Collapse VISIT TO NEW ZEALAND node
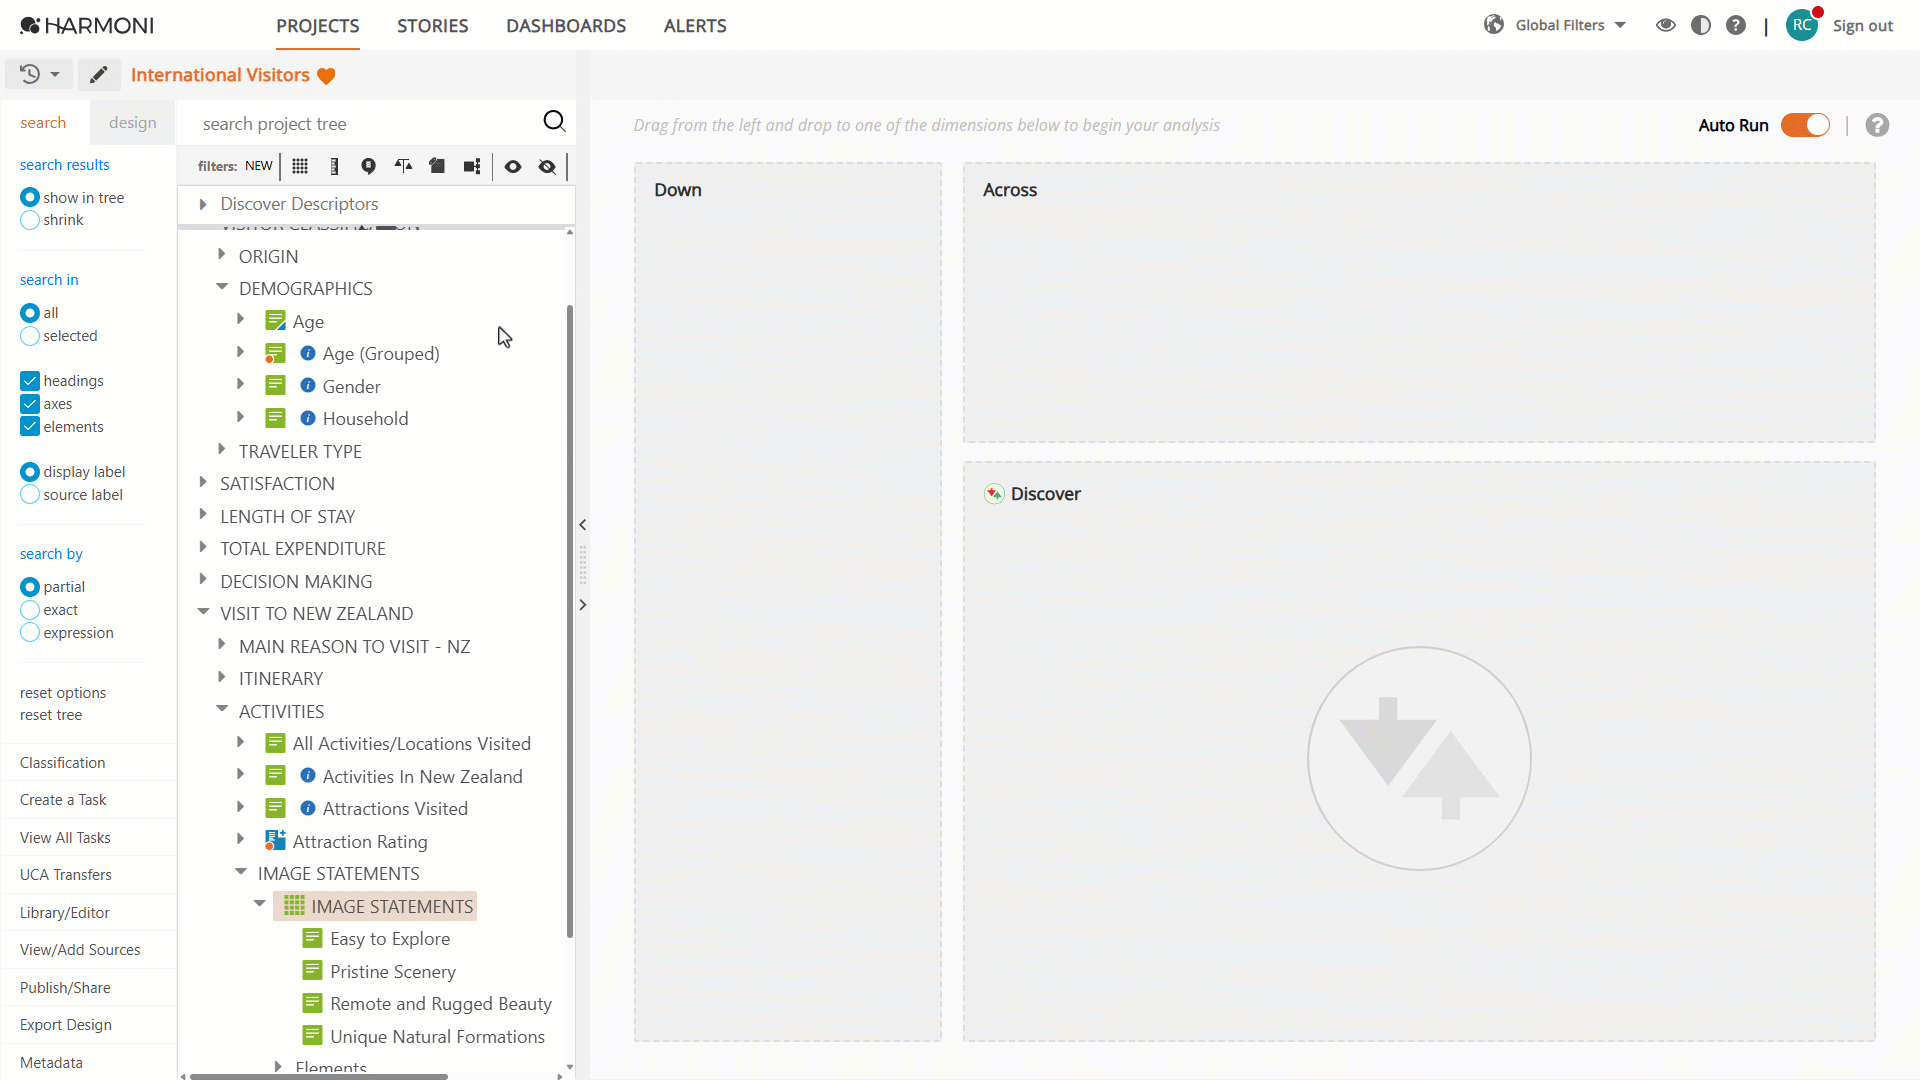 coord(203,612)
